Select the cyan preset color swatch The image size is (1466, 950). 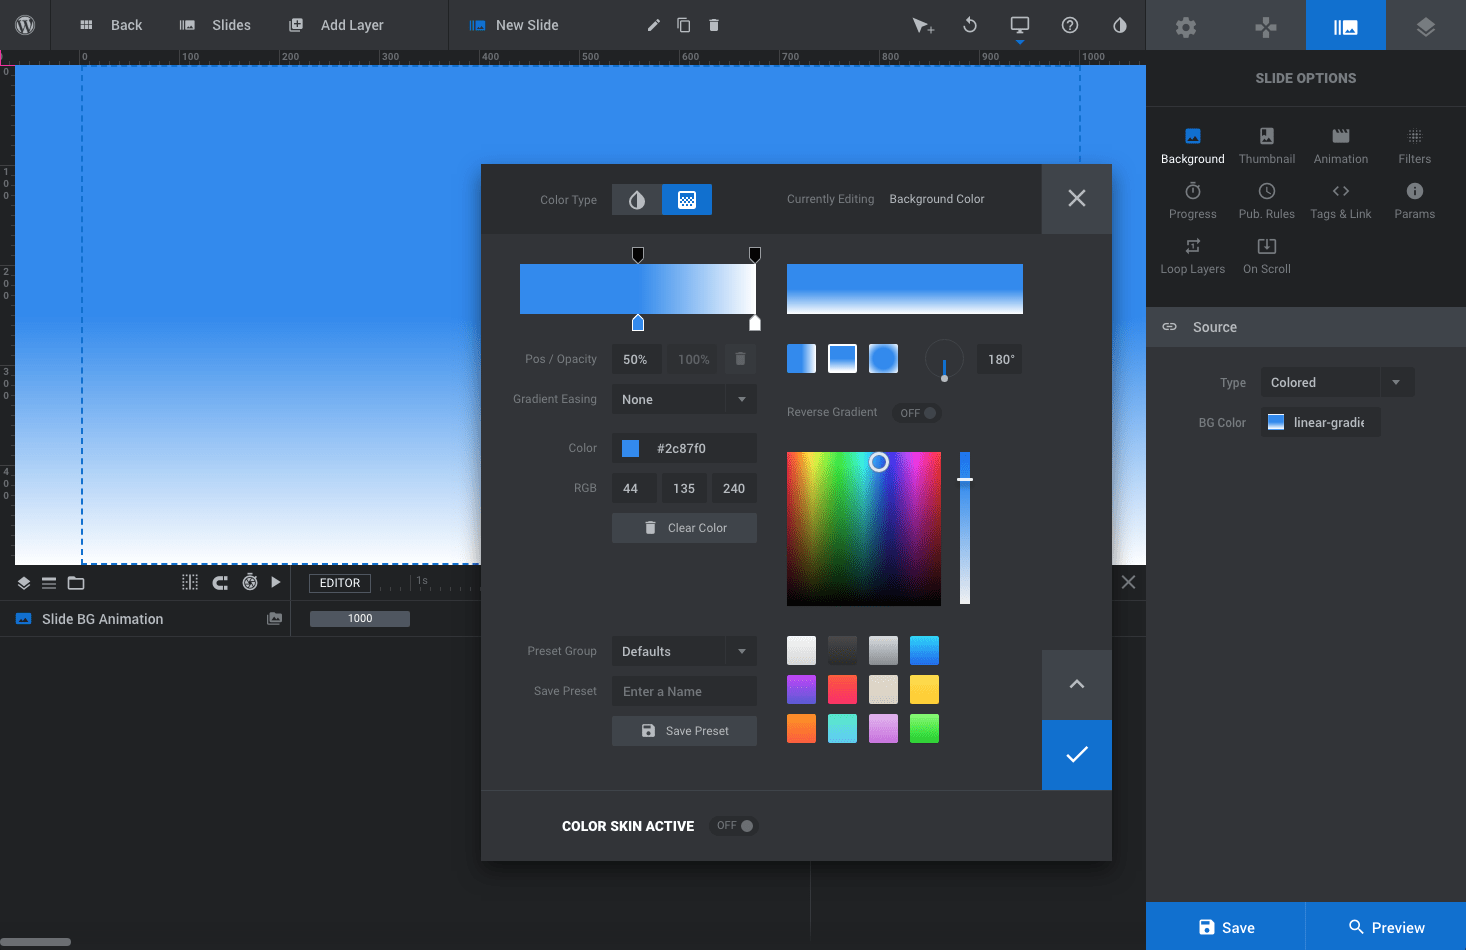[842, 728]
